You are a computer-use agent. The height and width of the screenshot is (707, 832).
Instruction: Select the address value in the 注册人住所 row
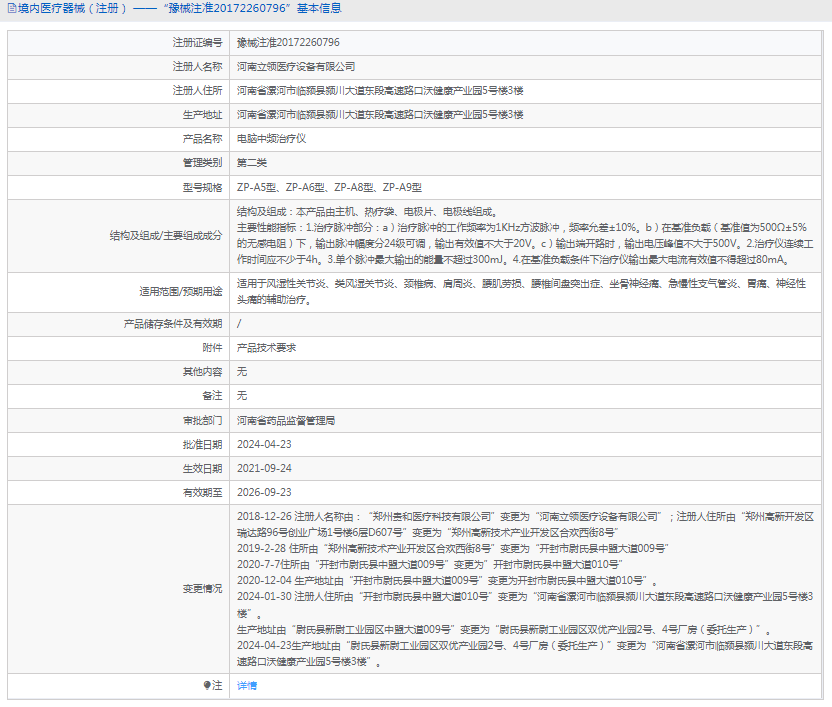point(380,91)
